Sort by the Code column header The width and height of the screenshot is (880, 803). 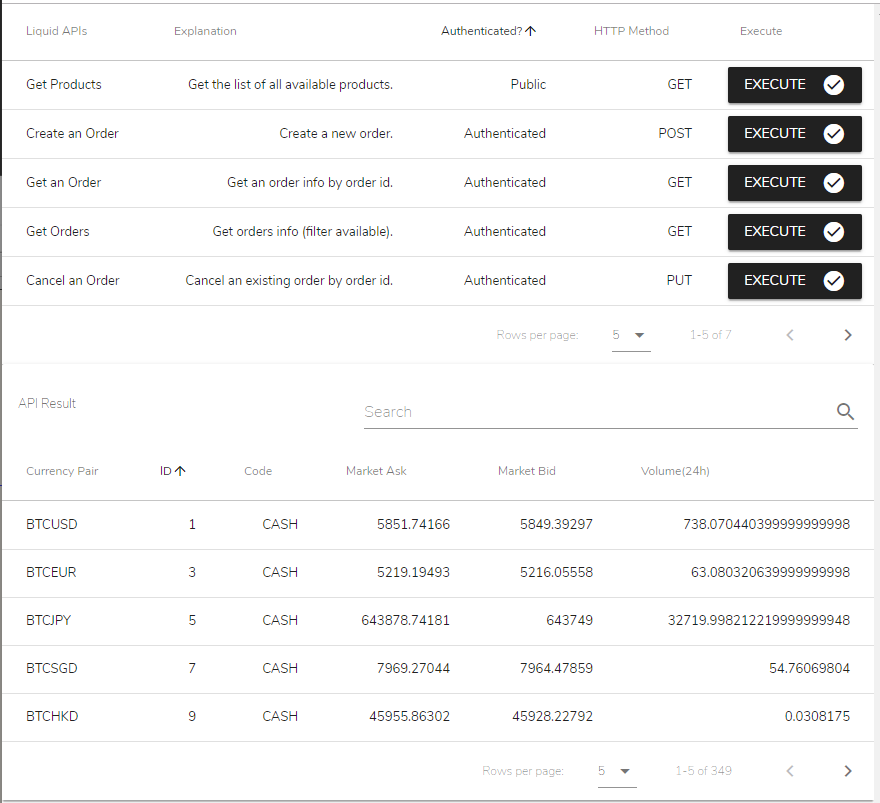(x=258, y=471)
